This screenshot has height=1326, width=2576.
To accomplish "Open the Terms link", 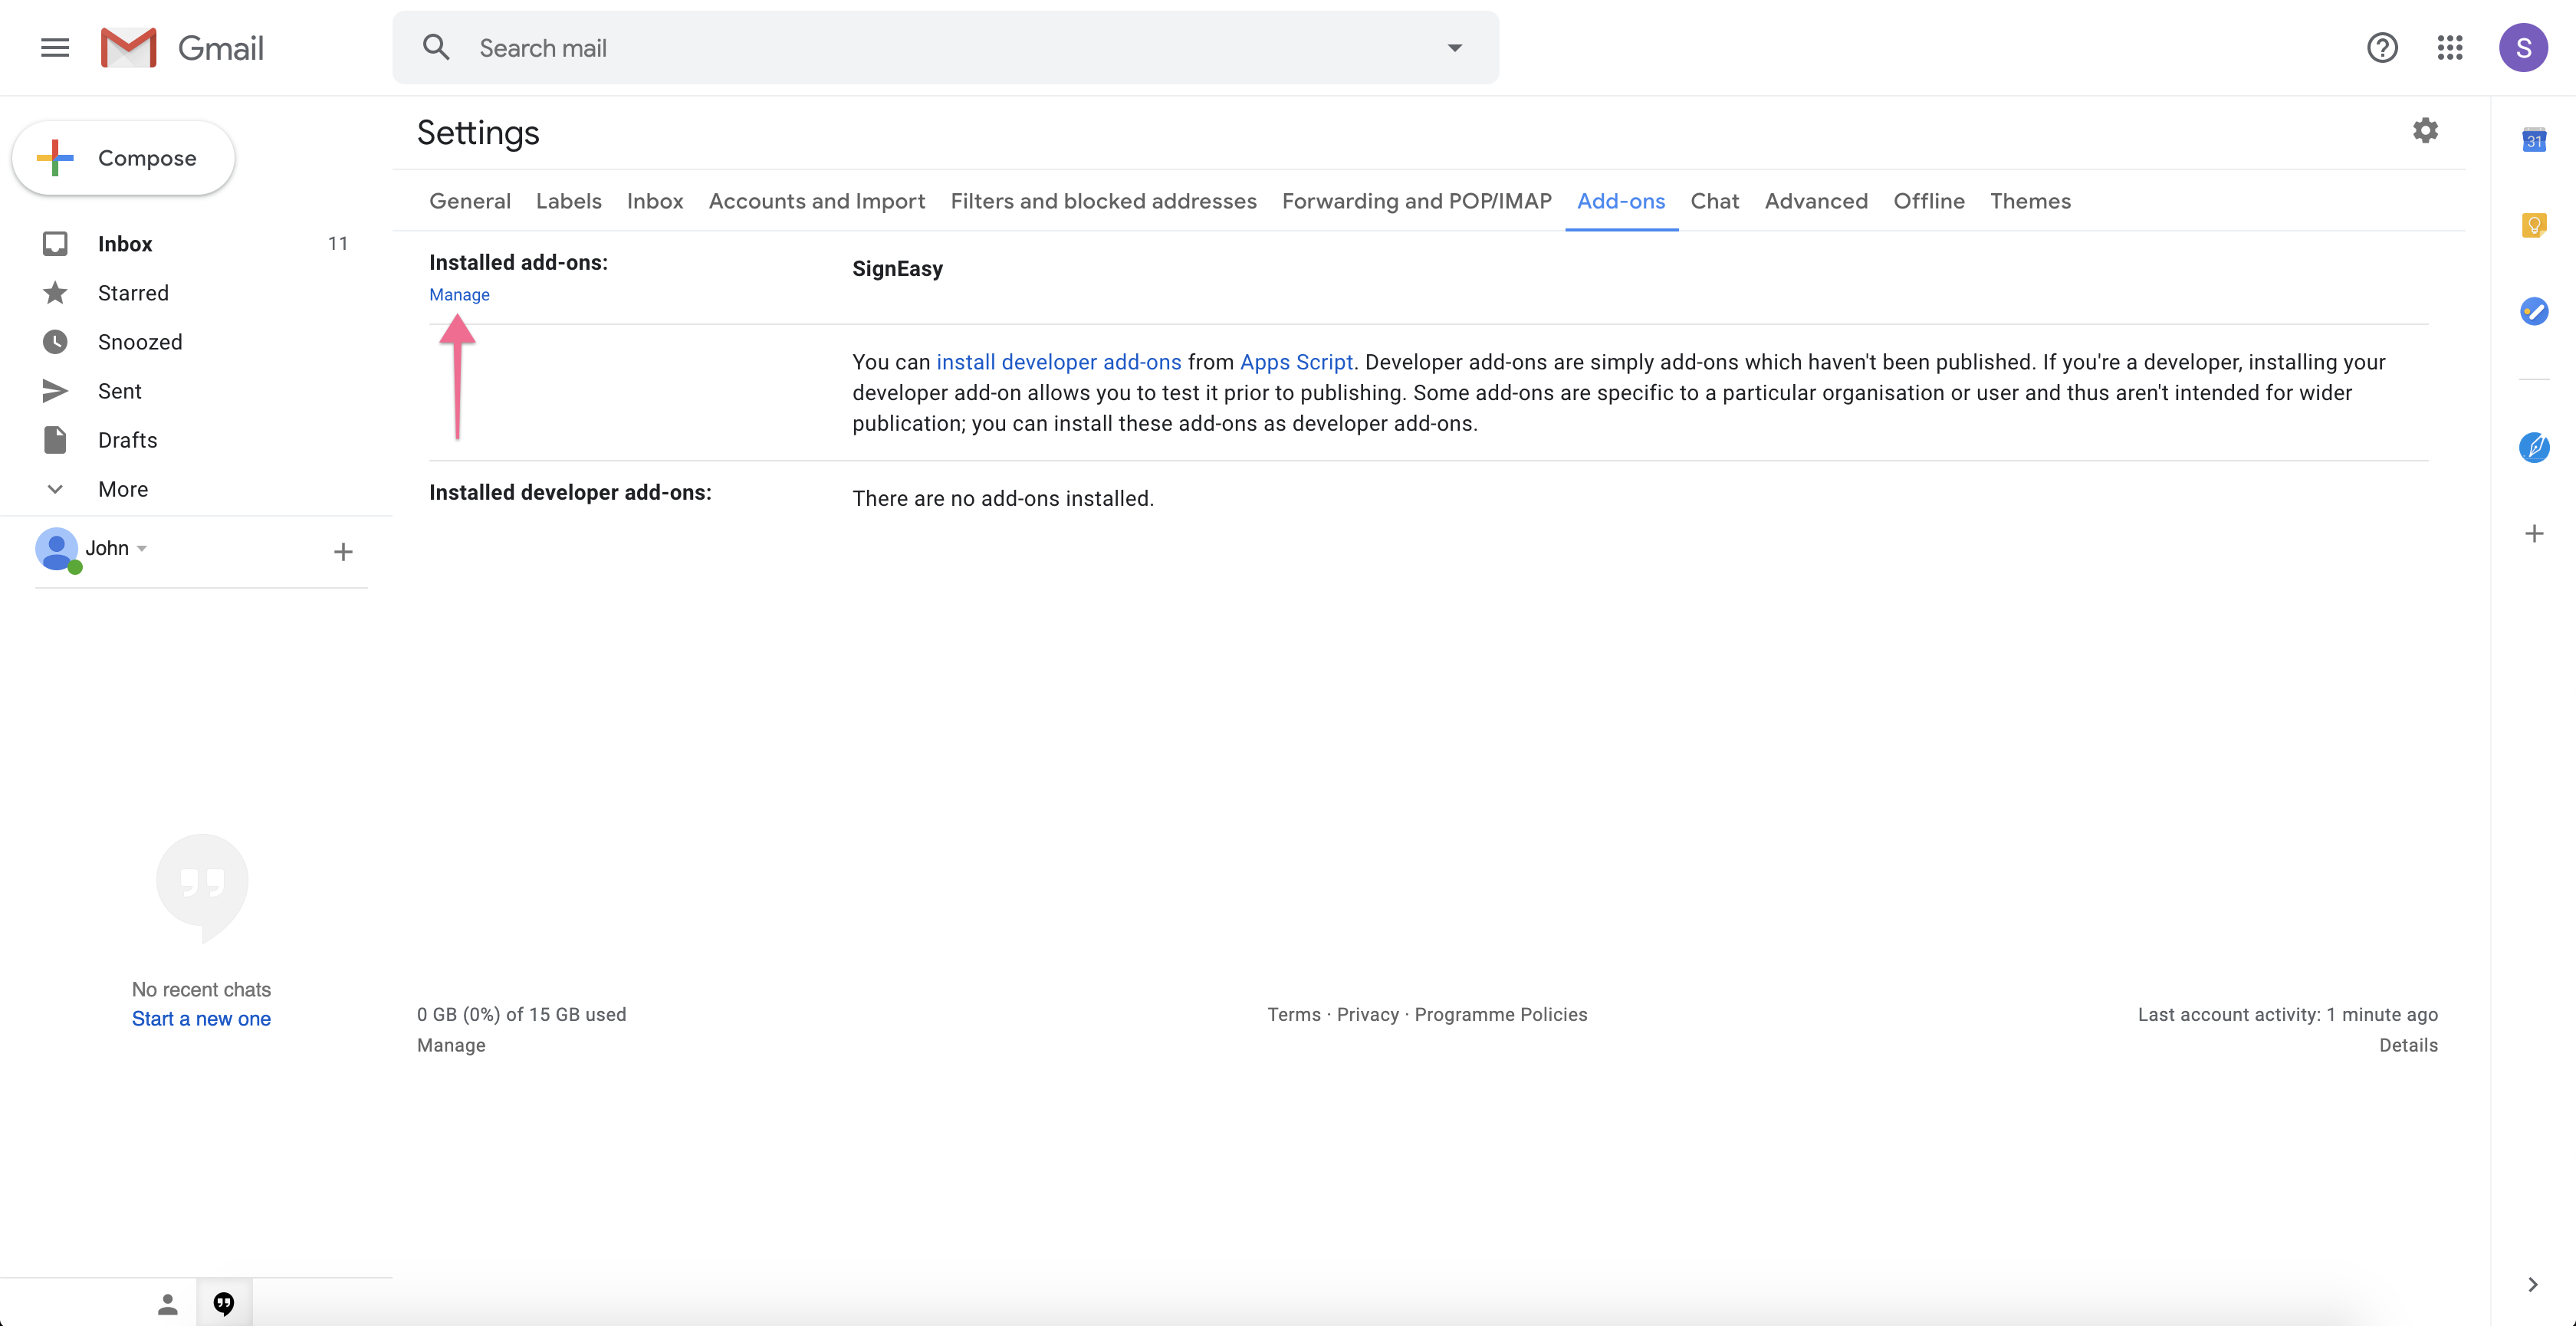I will pos(1294,1015).
